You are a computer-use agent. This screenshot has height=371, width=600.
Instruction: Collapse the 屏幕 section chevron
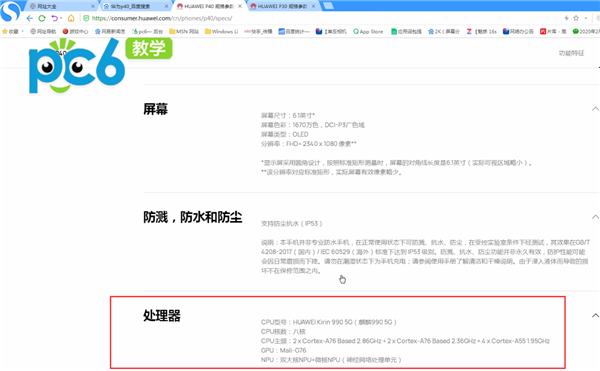[595, 109]
